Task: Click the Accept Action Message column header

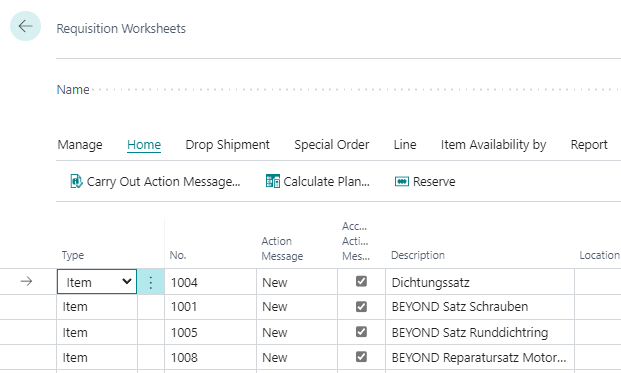Action: point(356,241)
